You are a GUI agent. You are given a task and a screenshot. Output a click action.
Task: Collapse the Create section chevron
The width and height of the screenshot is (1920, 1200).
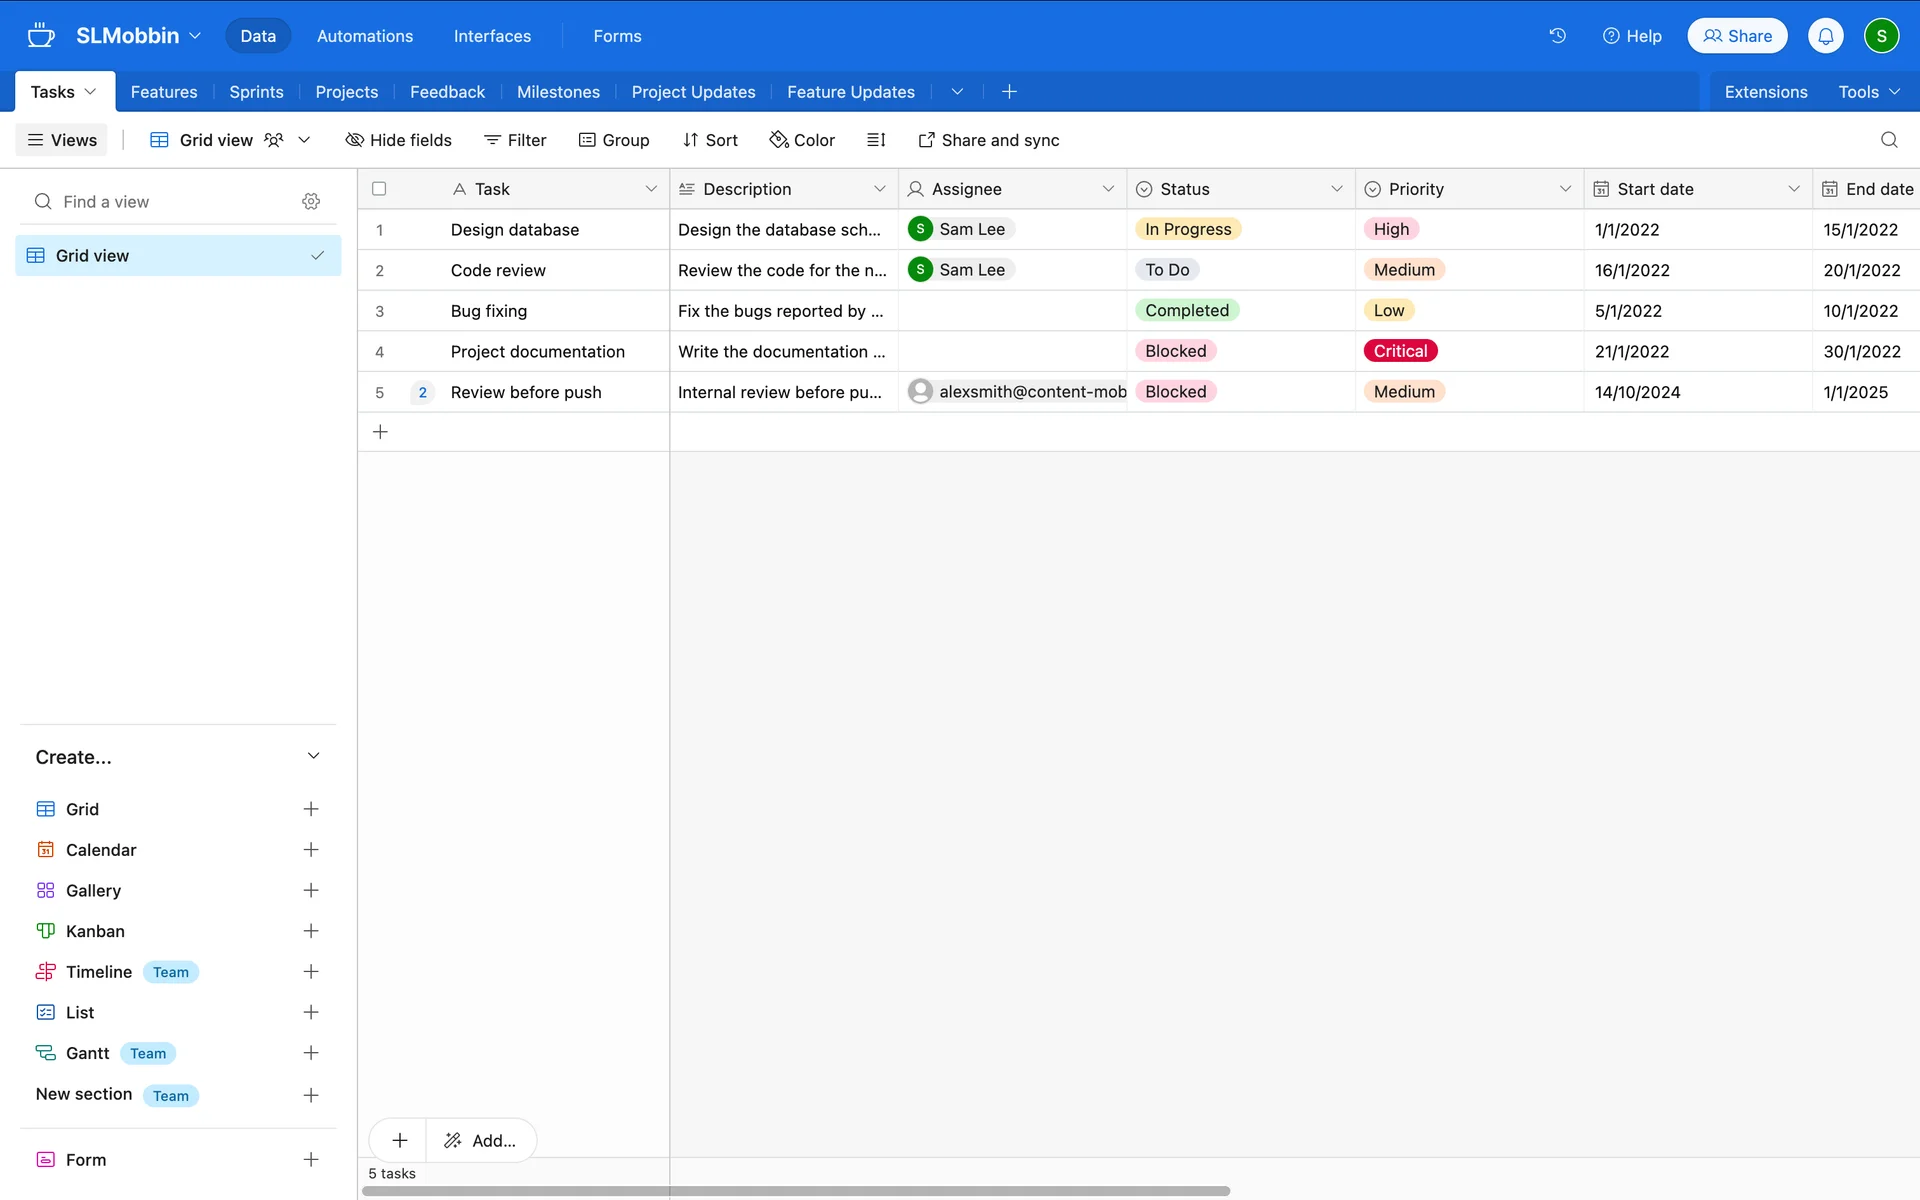313,757
